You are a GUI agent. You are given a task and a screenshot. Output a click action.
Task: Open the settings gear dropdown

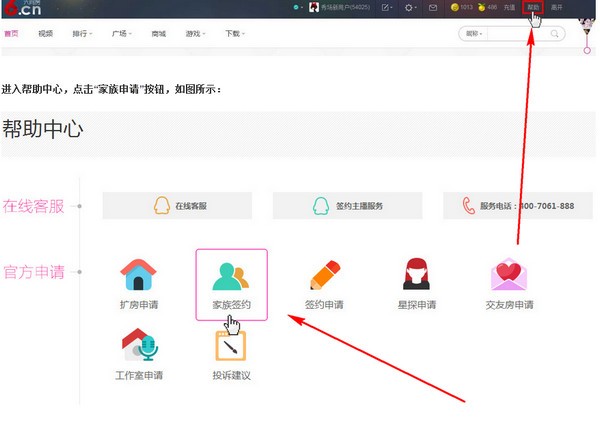[411, 8]
